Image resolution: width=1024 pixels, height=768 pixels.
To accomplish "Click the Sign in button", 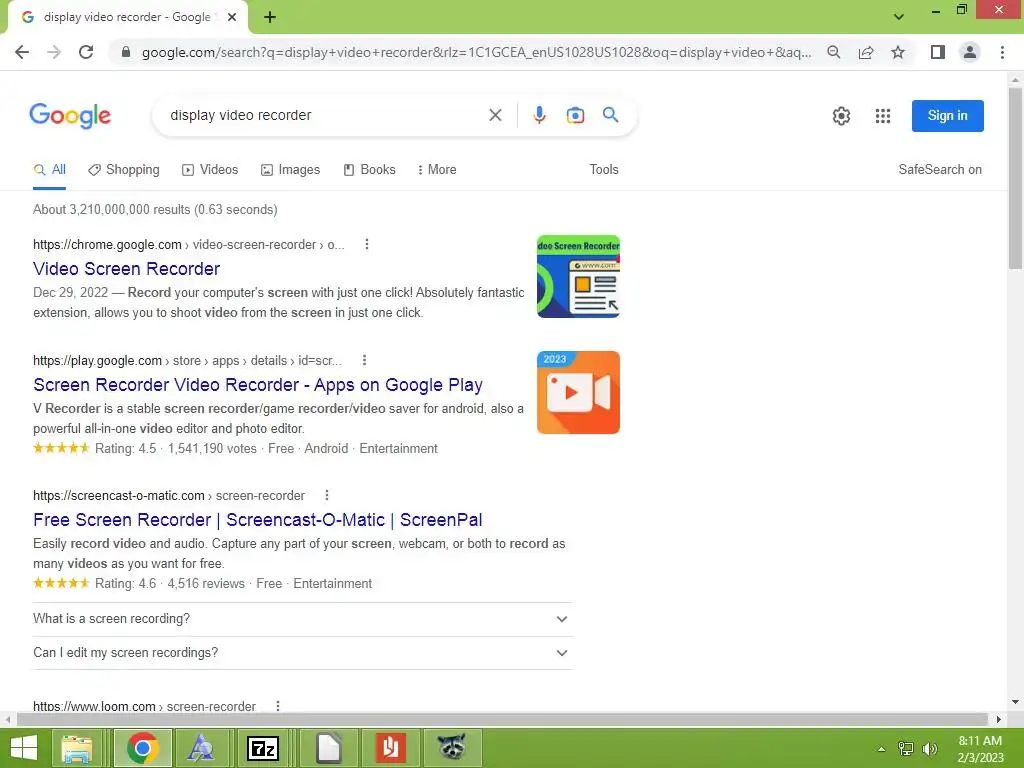I will point(947,116).
